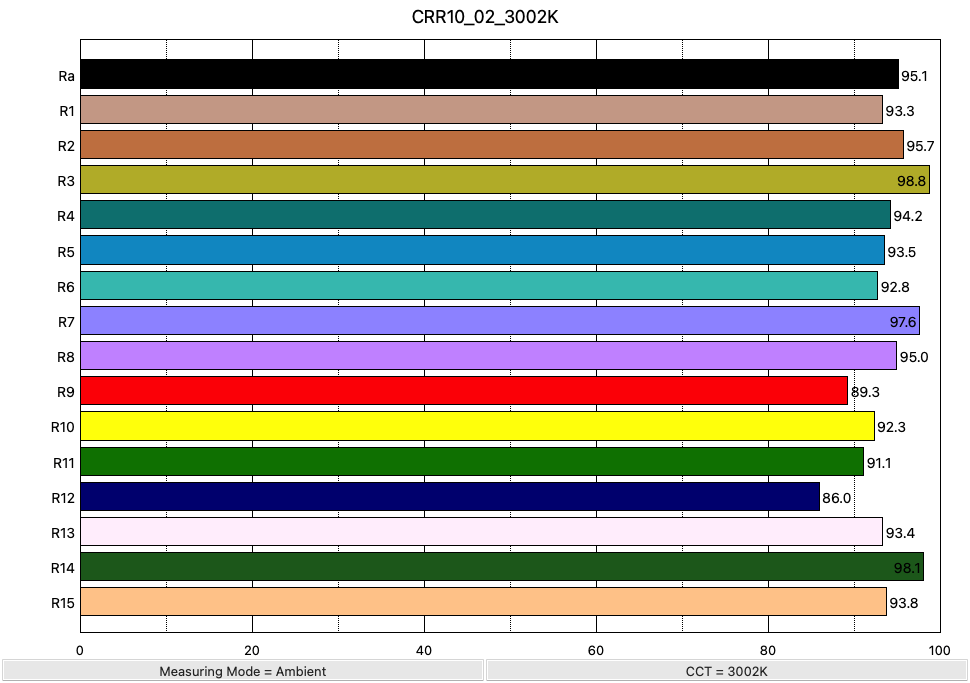The width and height of the screenshot is (970, 683).
Task: Click the blue R5 bar
Action: point(483,250)
